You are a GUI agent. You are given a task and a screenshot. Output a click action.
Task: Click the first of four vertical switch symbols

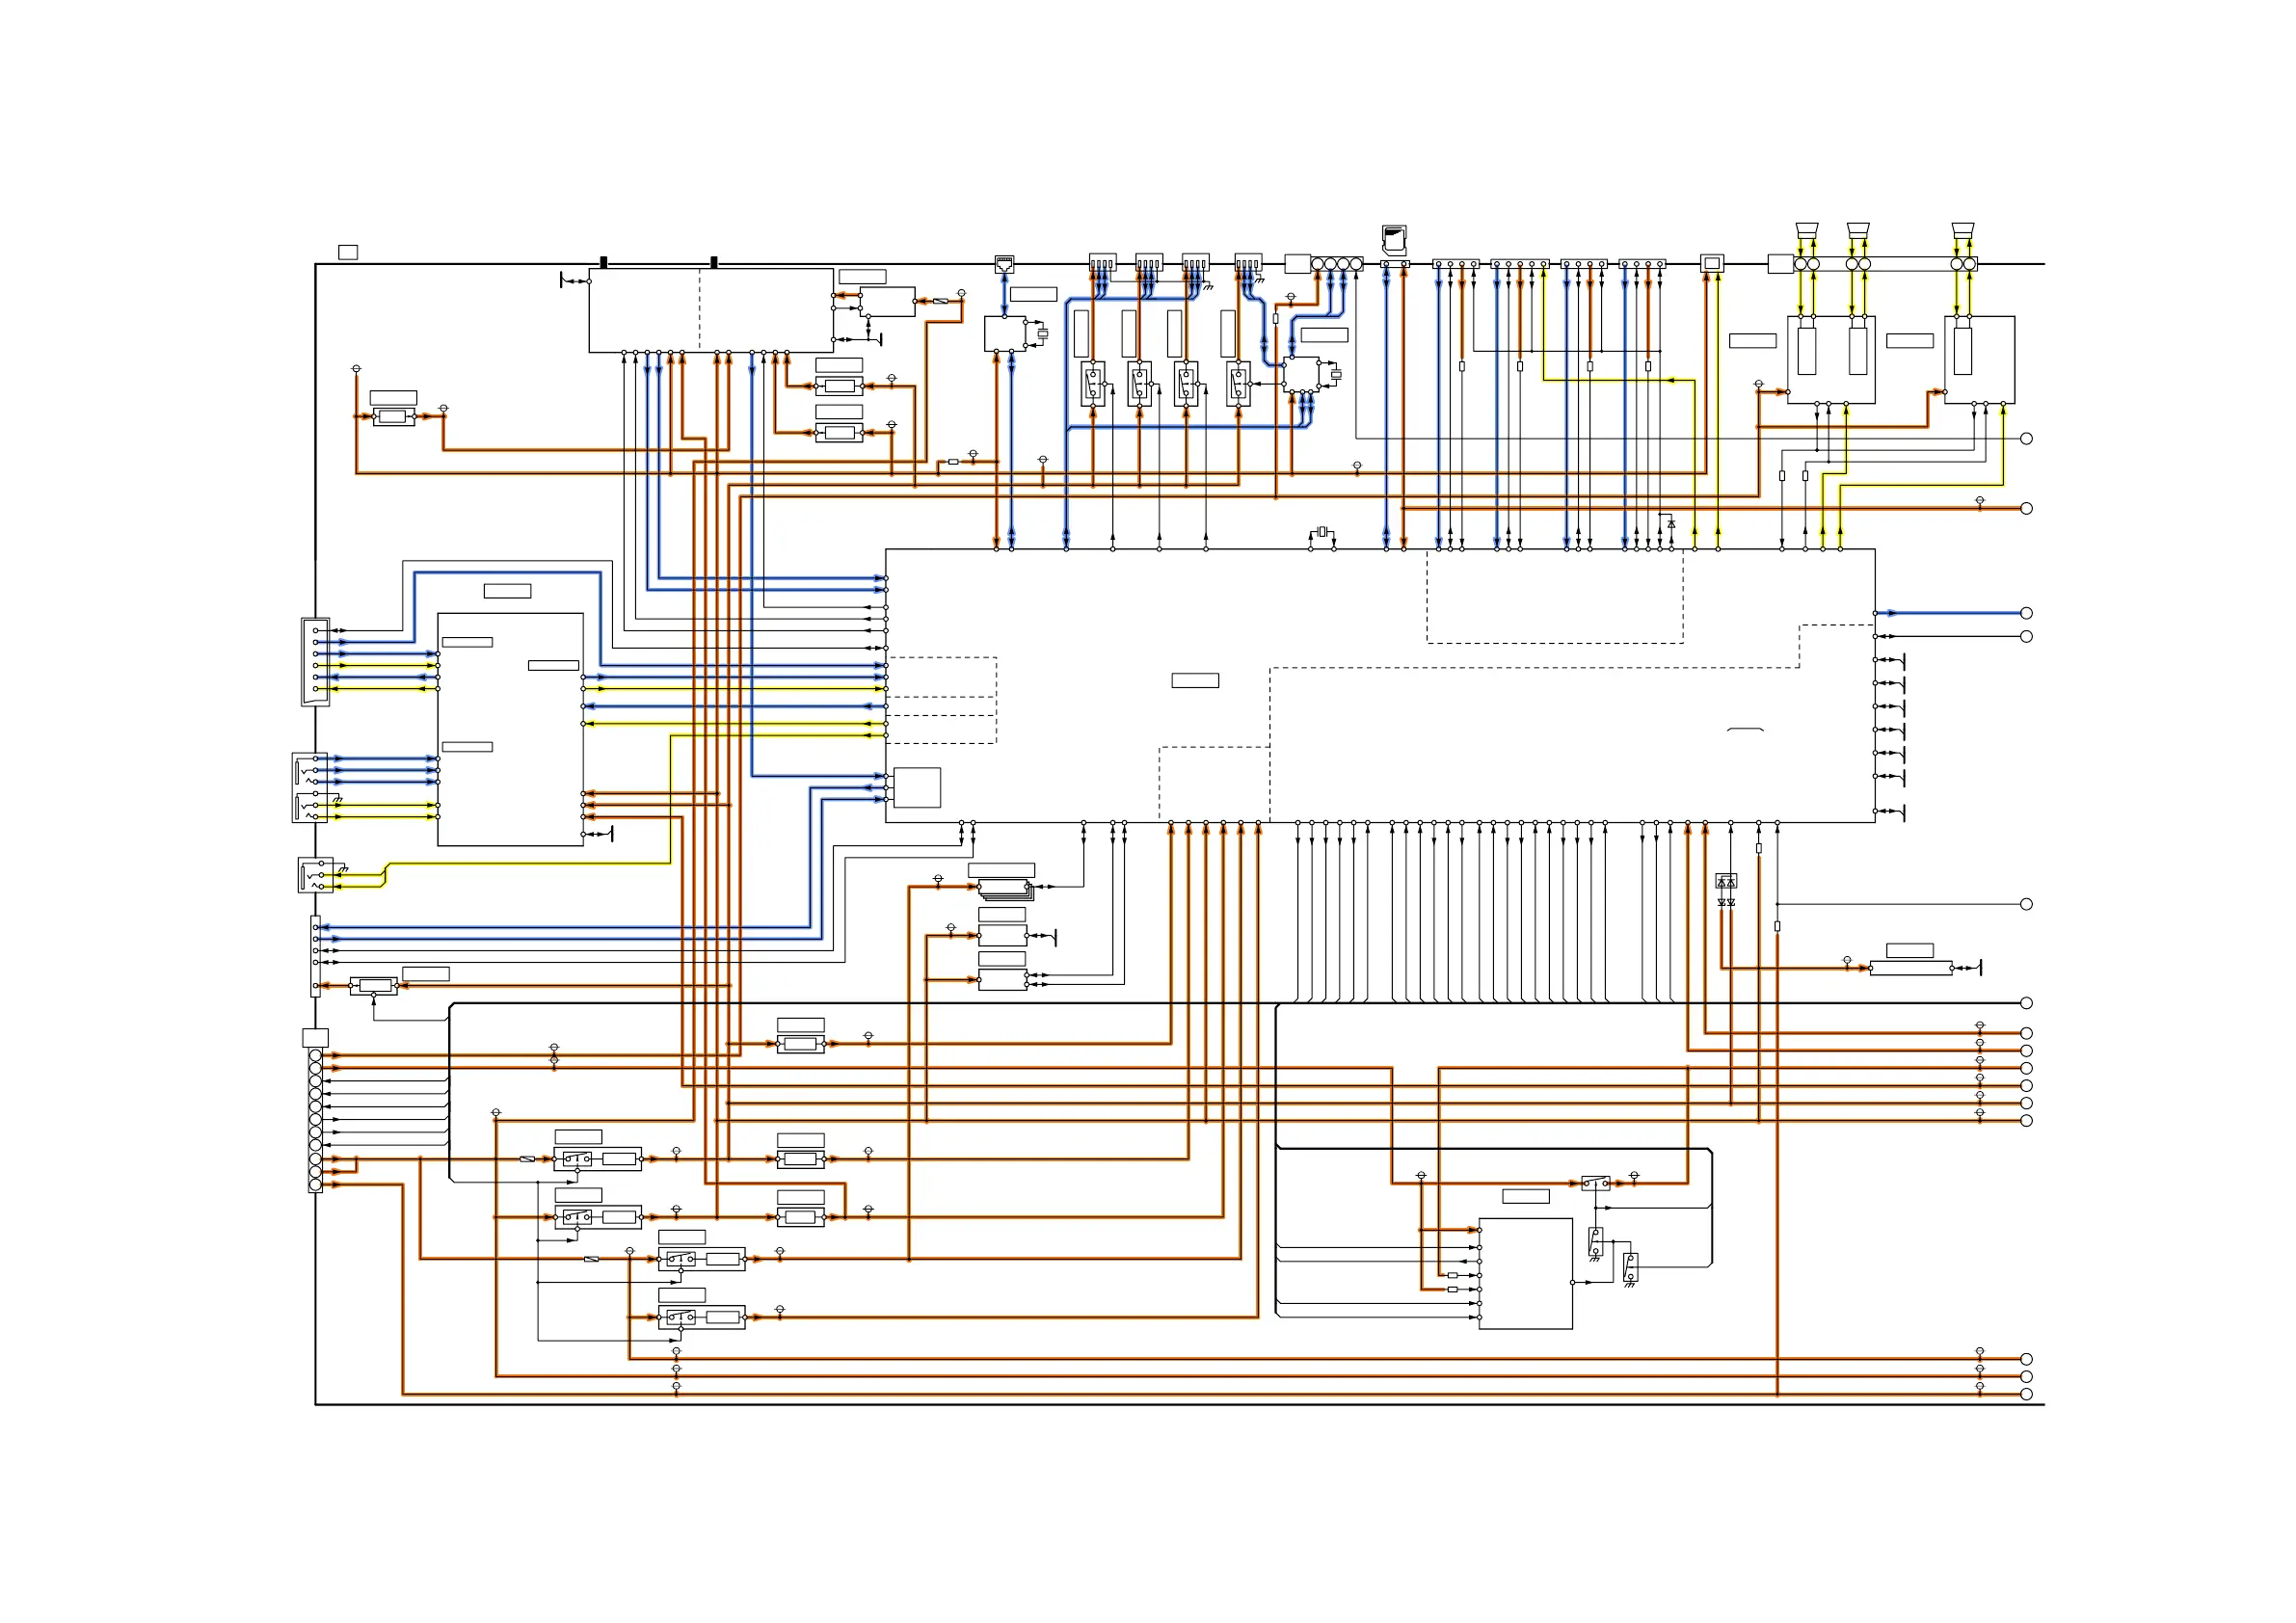pos(1093,384)
